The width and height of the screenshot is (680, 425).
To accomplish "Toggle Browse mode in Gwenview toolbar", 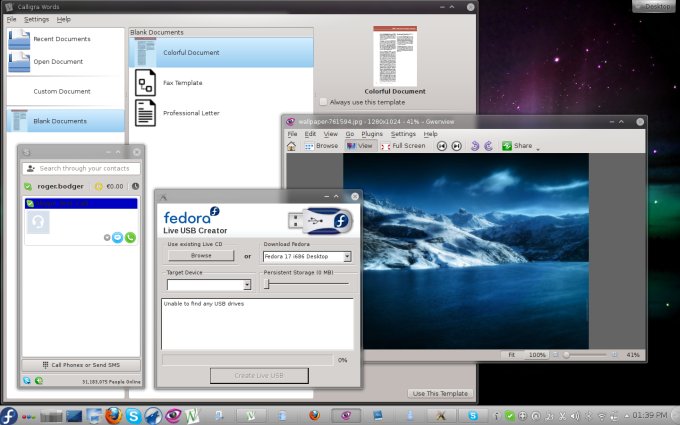I will 321,146.
